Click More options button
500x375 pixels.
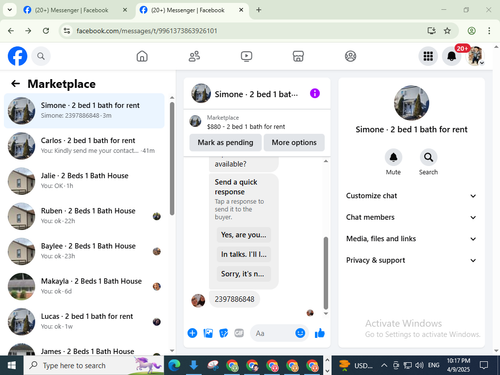(x=294, y=142)
